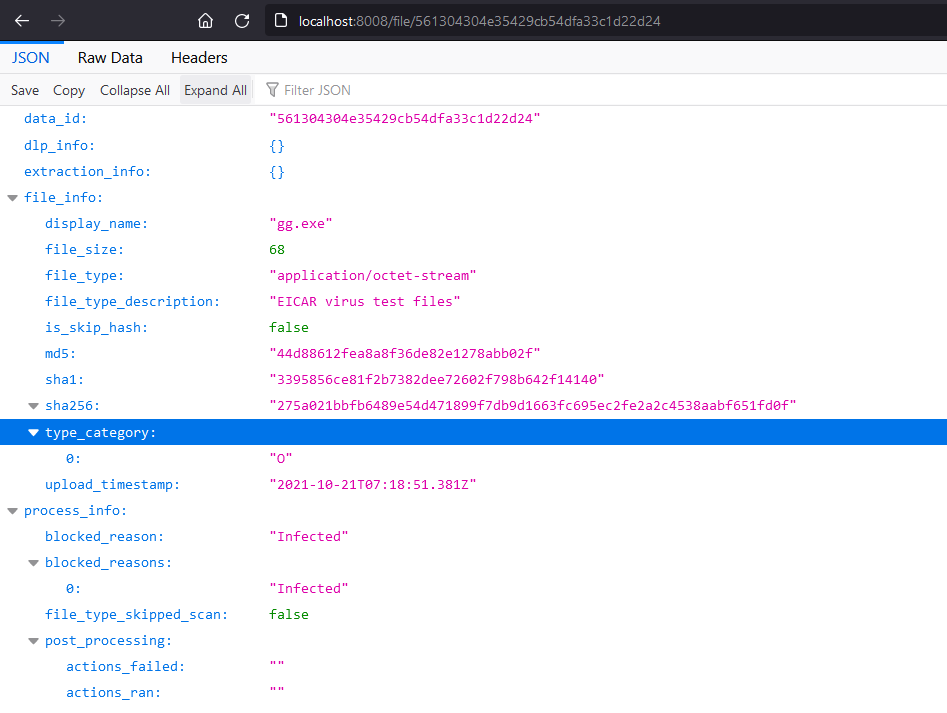Collapse the blocked_reasons array
947x713 pixels.
[34, 563]
